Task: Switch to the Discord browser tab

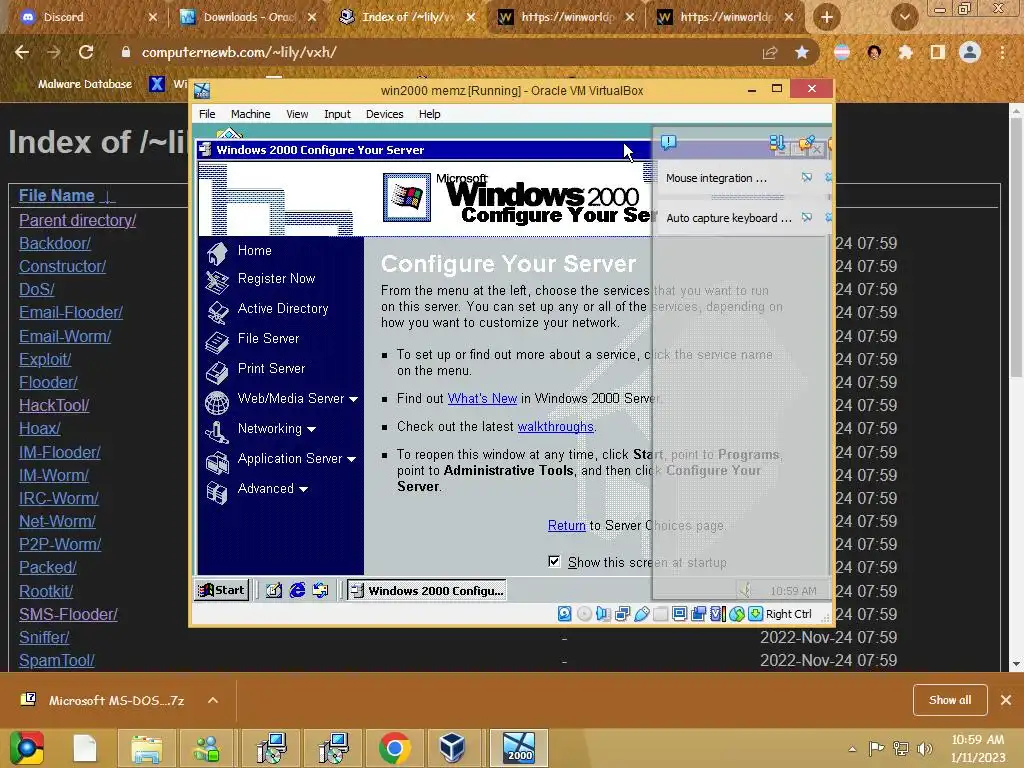Action: (x=88, y=18)
